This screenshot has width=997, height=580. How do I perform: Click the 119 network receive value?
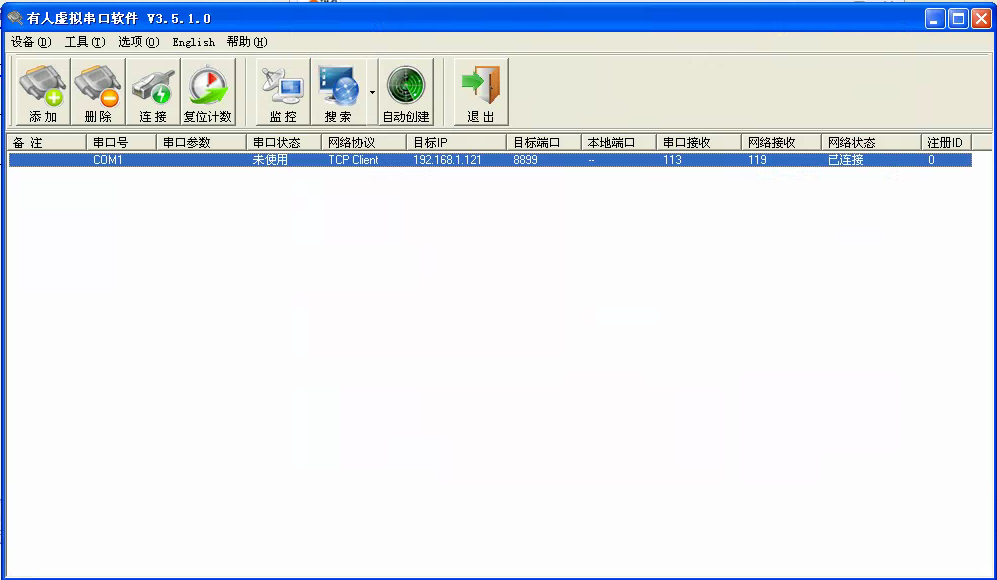[757, 160]
